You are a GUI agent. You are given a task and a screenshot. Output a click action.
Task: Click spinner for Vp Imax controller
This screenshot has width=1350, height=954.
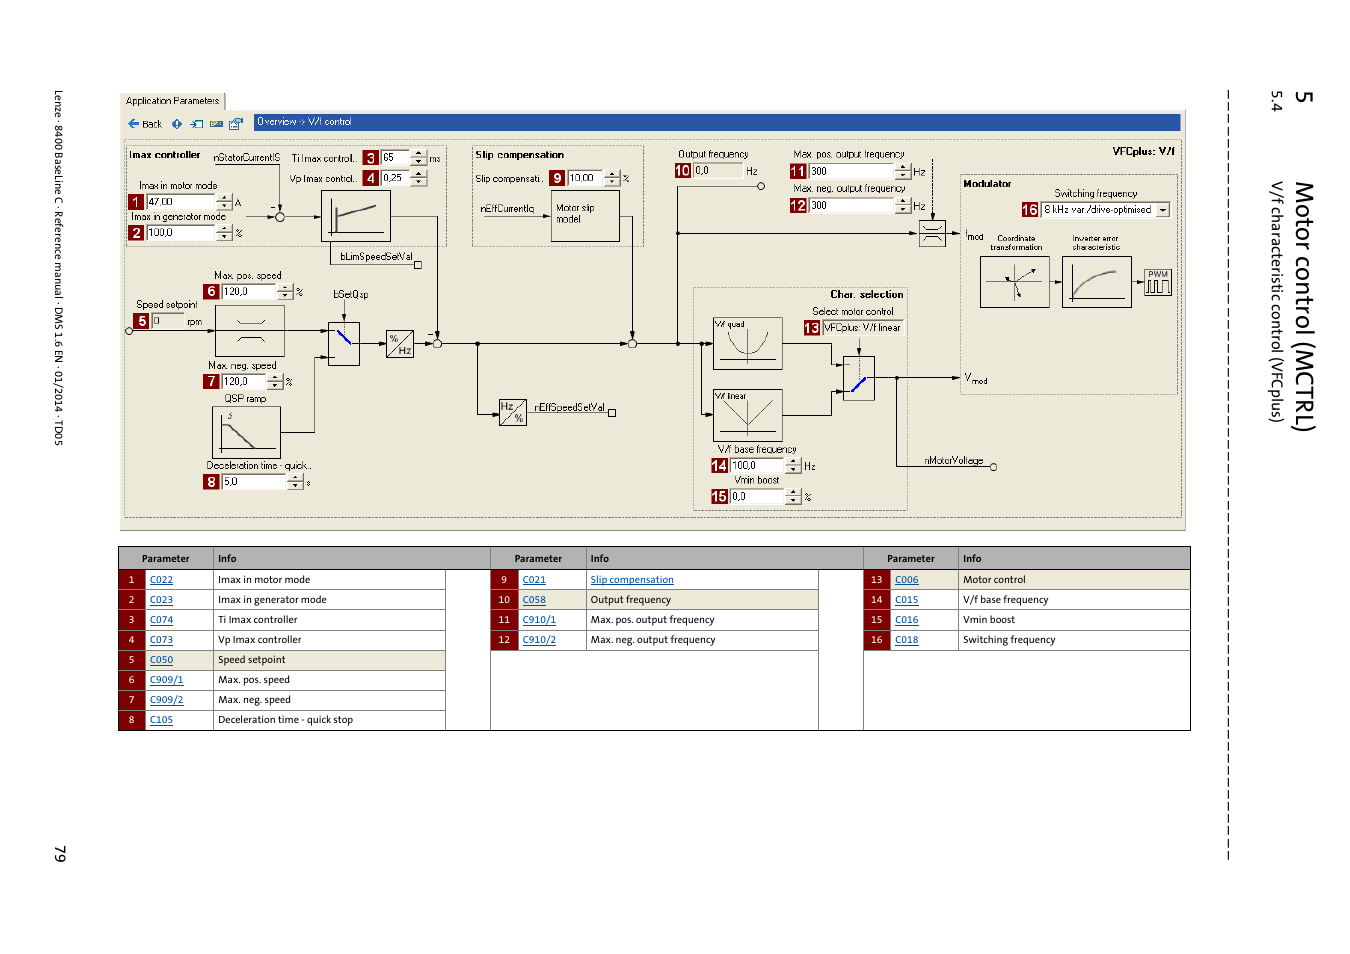[x=419, y=178]
